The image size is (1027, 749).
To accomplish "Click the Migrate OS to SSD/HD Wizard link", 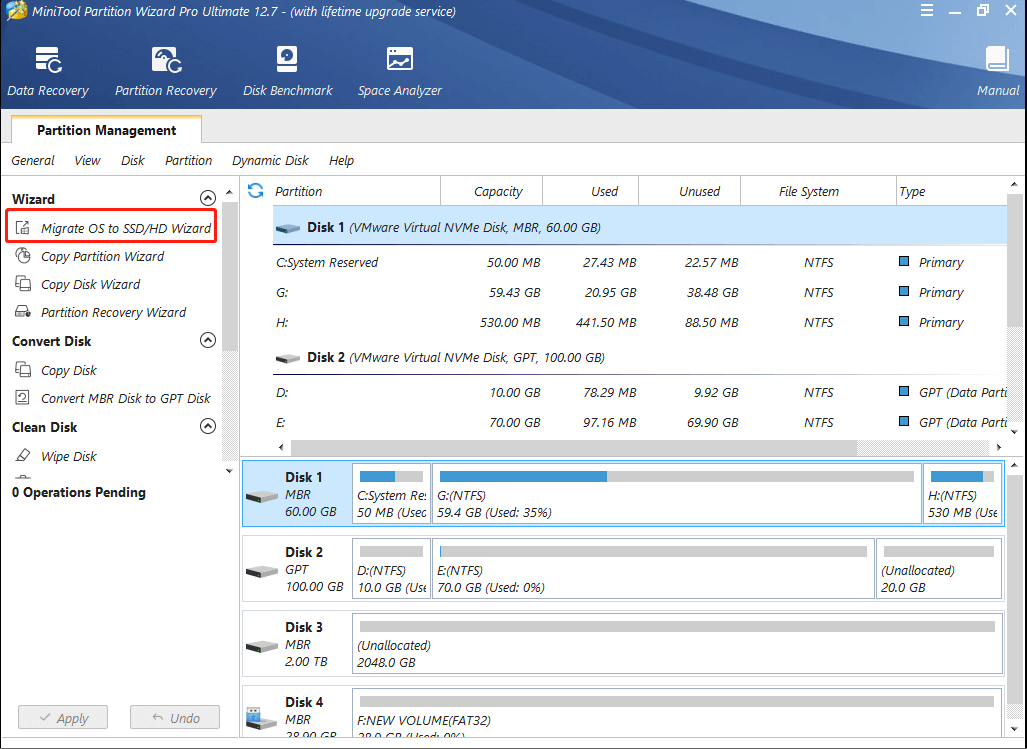I will 126,228.
